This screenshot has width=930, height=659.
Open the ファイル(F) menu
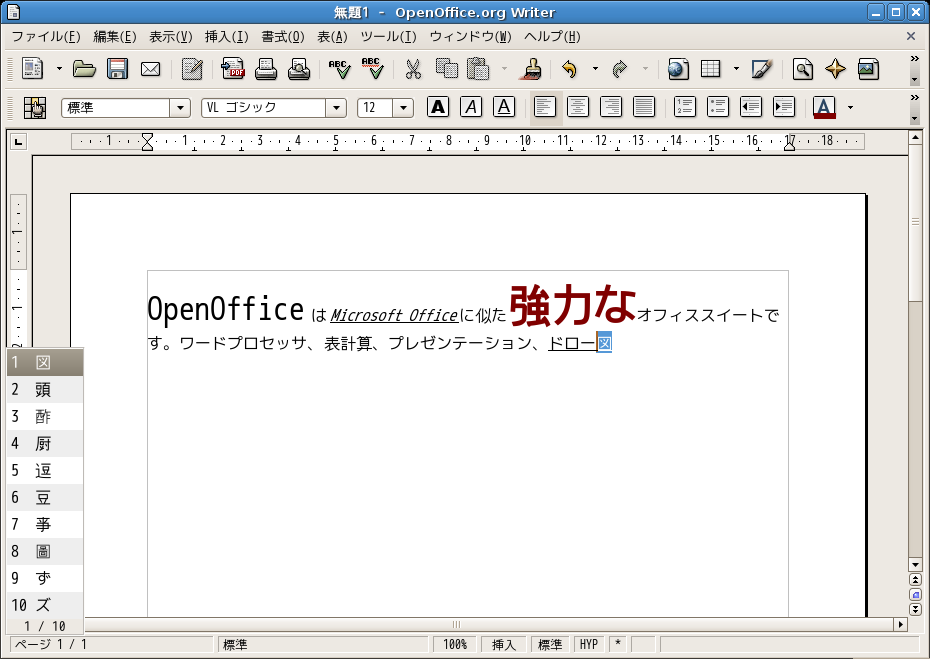point(46,37)
